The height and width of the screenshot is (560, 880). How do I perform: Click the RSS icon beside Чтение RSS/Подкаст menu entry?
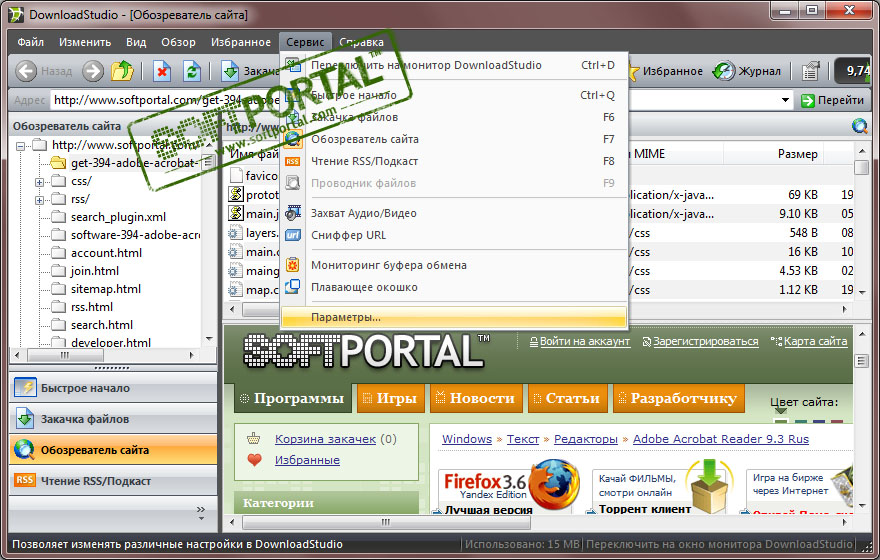click(x=292, y=162)
